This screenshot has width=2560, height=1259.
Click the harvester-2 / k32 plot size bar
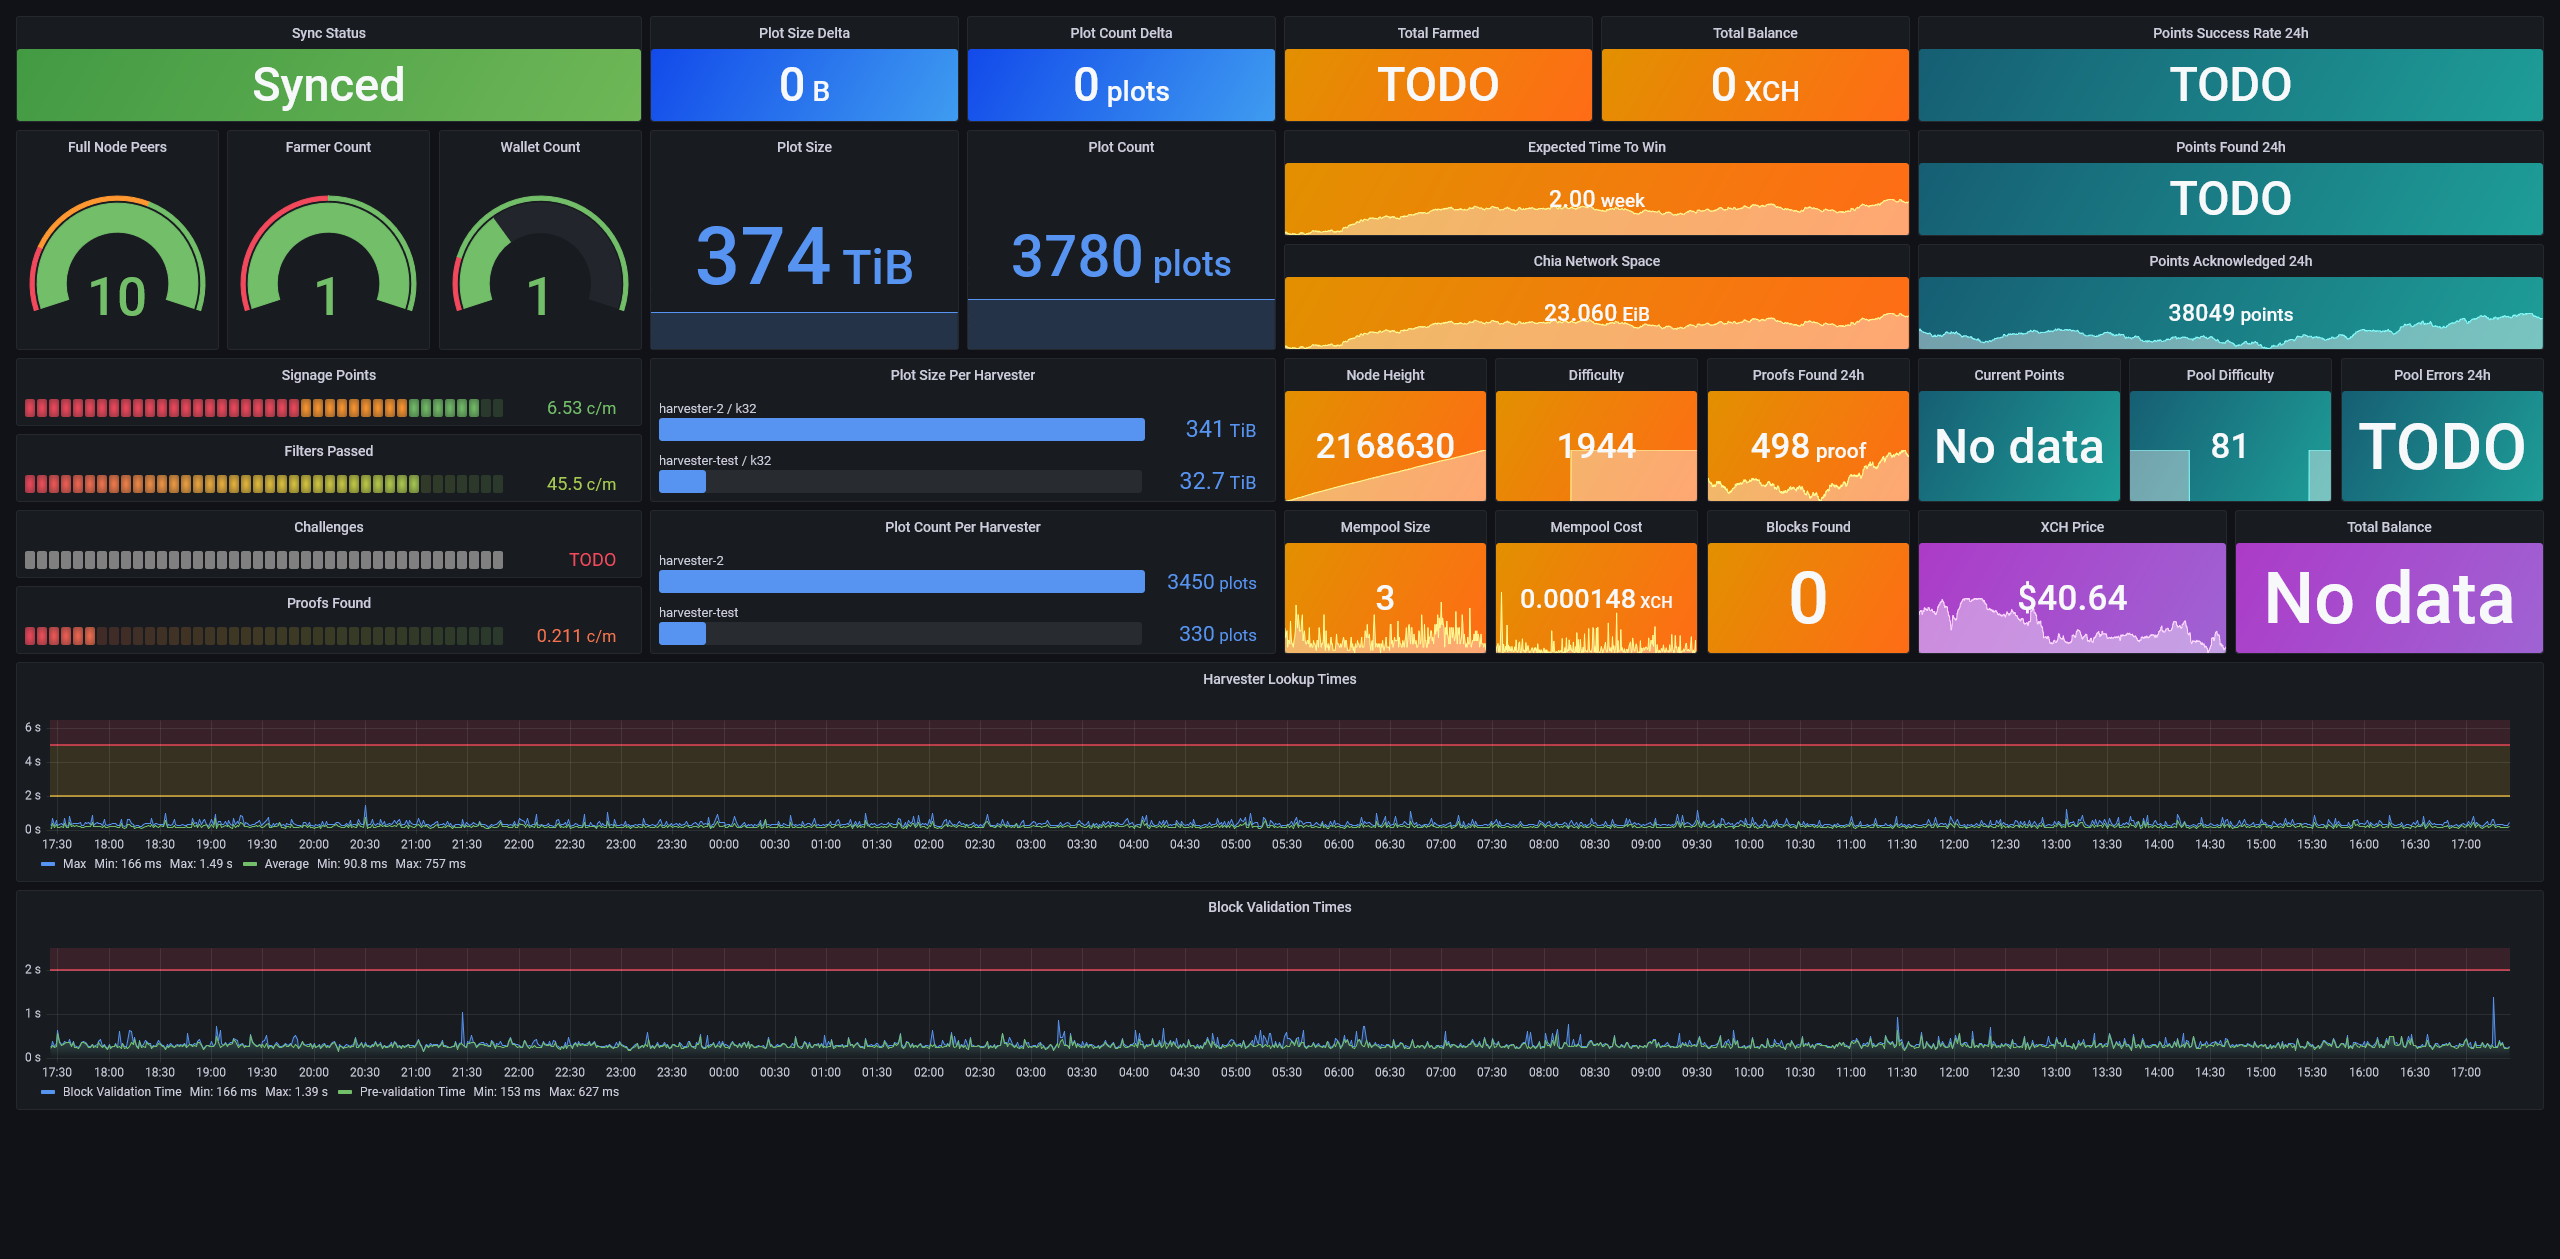901,430
